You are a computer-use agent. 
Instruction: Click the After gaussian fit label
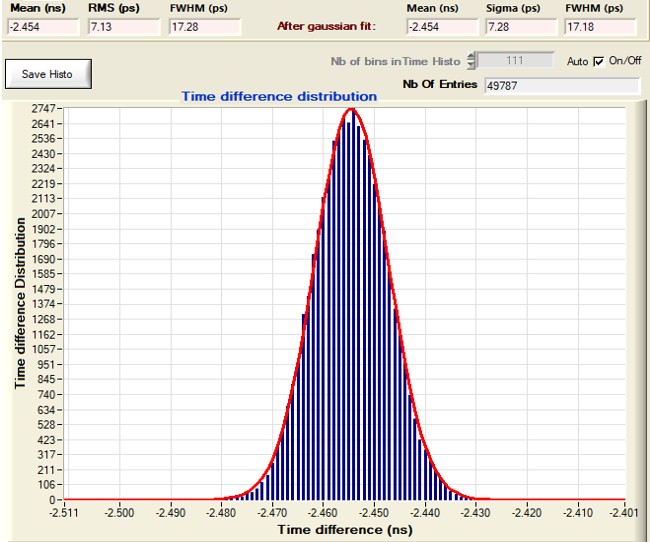(325, 24)
